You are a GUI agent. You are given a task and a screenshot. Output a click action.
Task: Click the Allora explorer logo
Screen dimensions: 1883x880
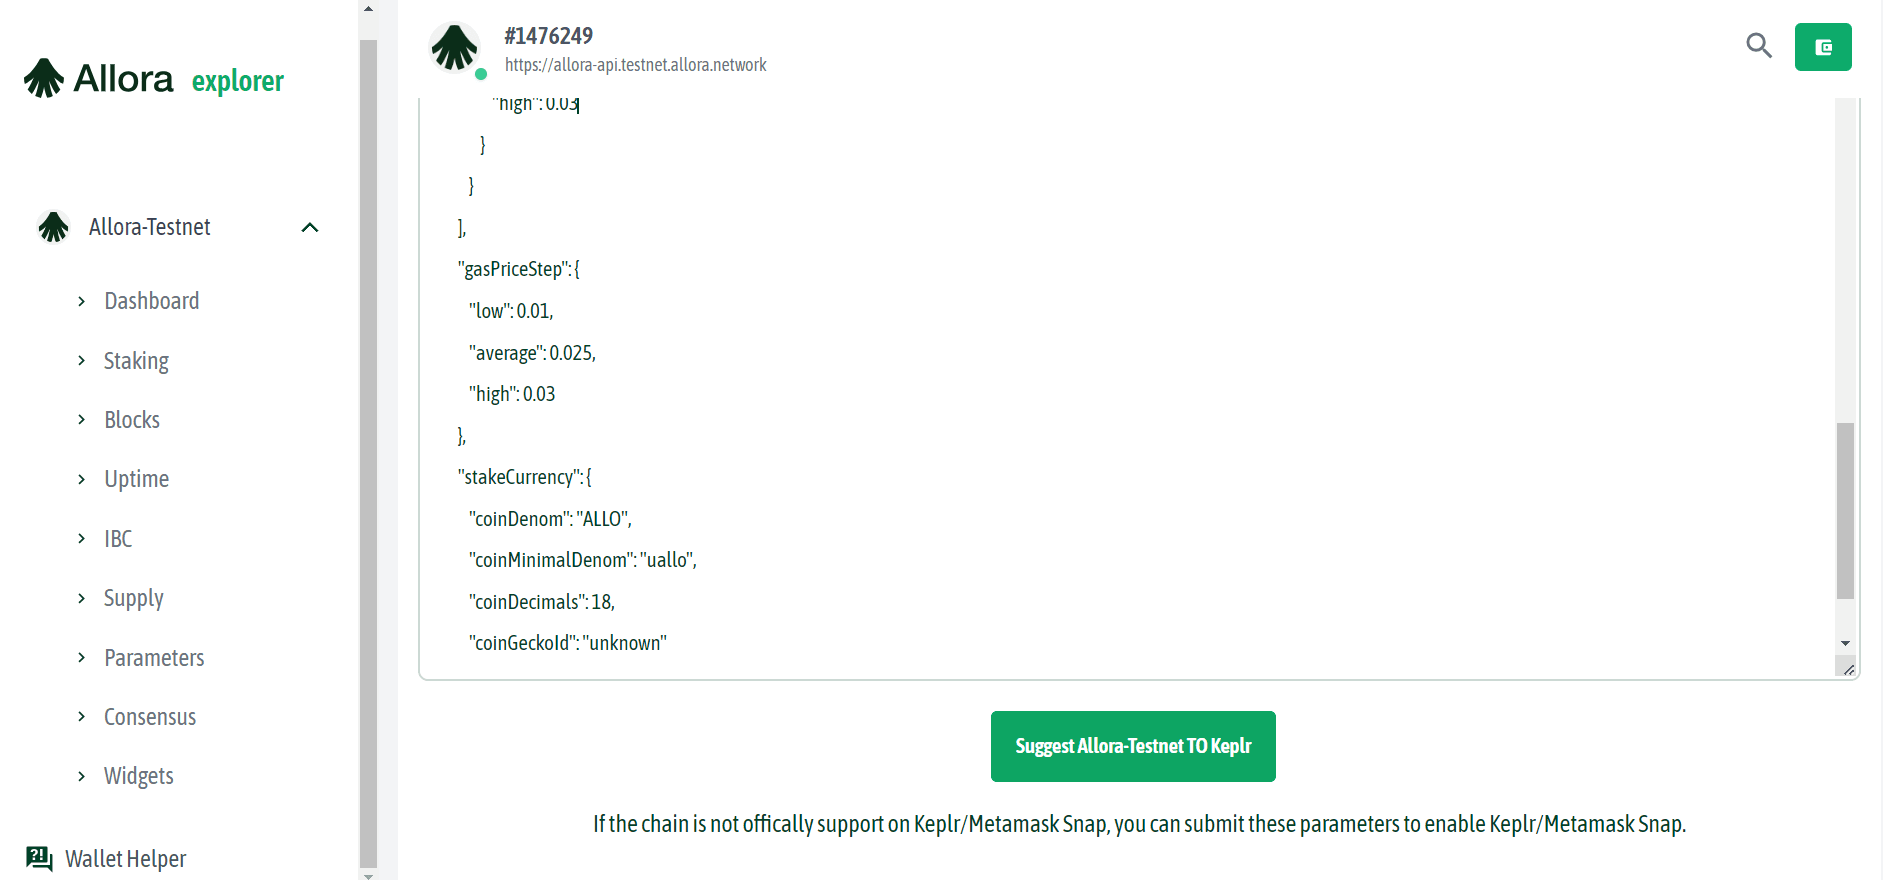pos(154,78)
